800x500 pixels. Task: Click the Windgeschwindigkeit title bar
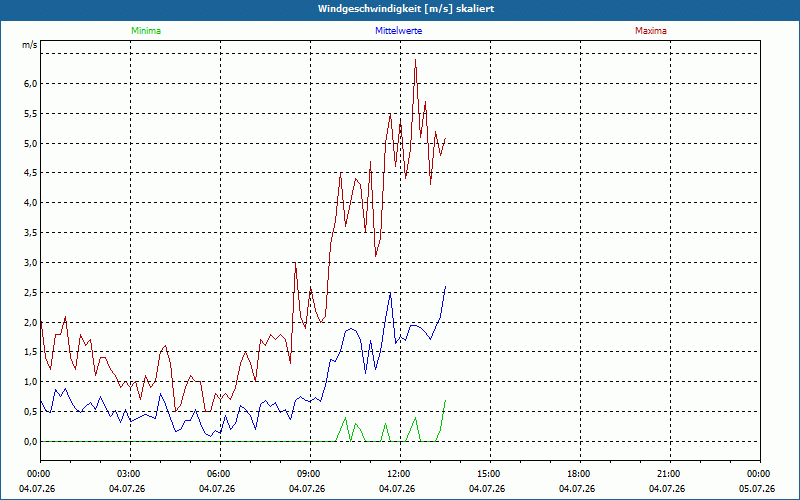click(400, 10)
